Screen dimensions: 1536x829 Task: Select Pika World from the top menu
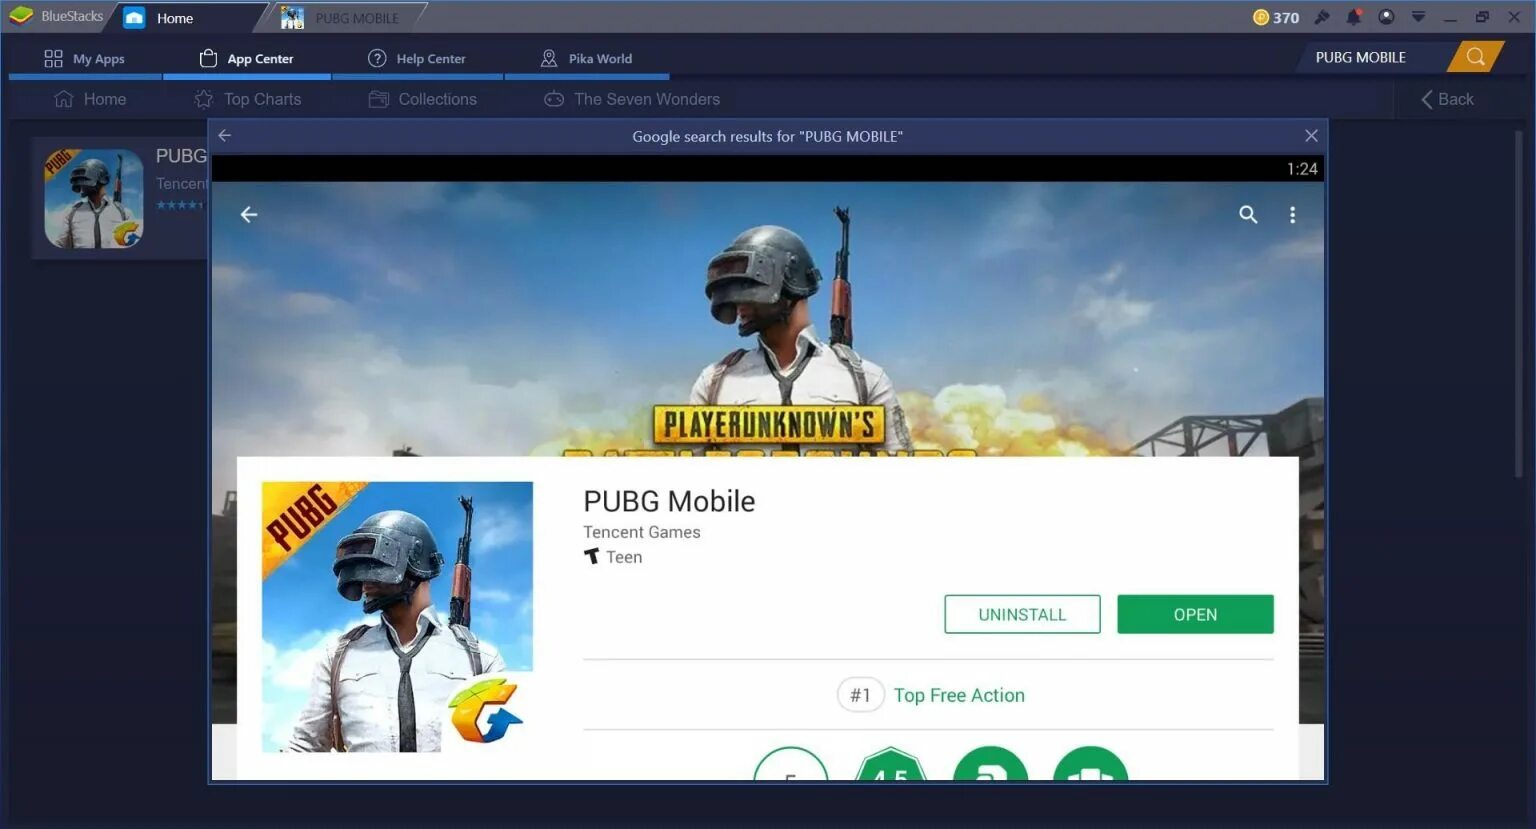[587, 57]
